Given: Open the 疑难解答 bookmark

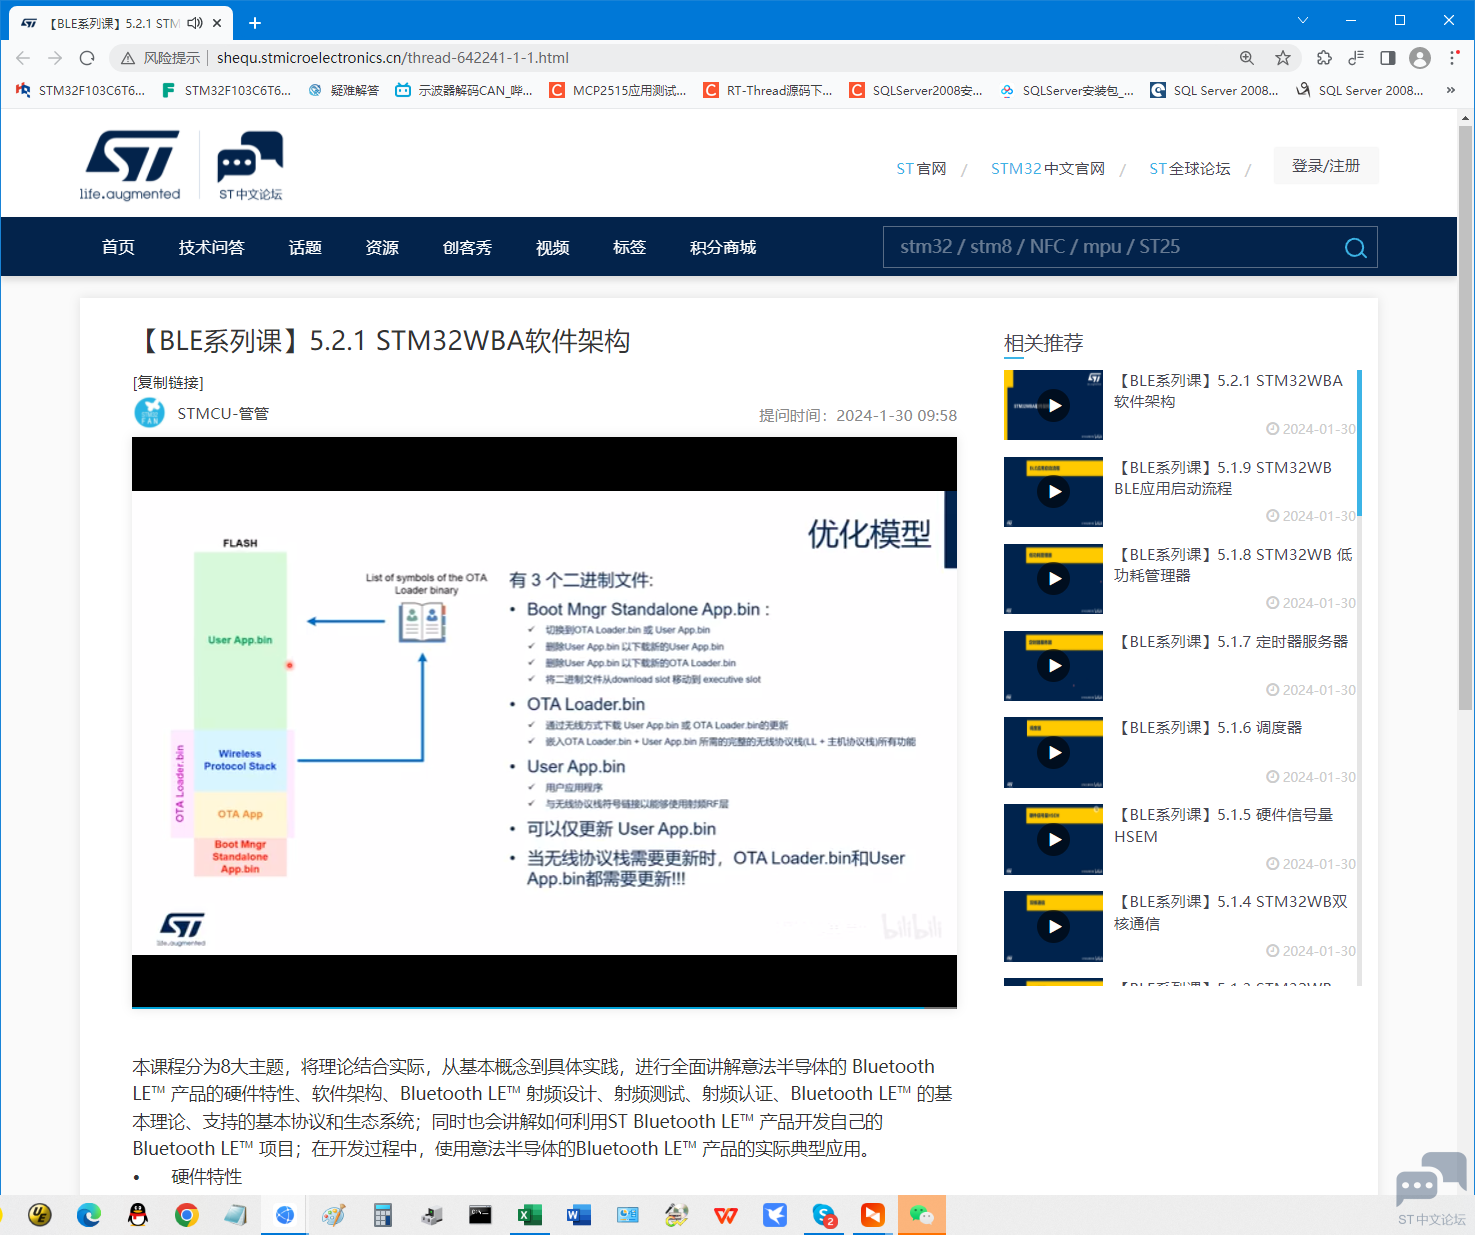Looking at the screenshot, I should click(343, 90).
